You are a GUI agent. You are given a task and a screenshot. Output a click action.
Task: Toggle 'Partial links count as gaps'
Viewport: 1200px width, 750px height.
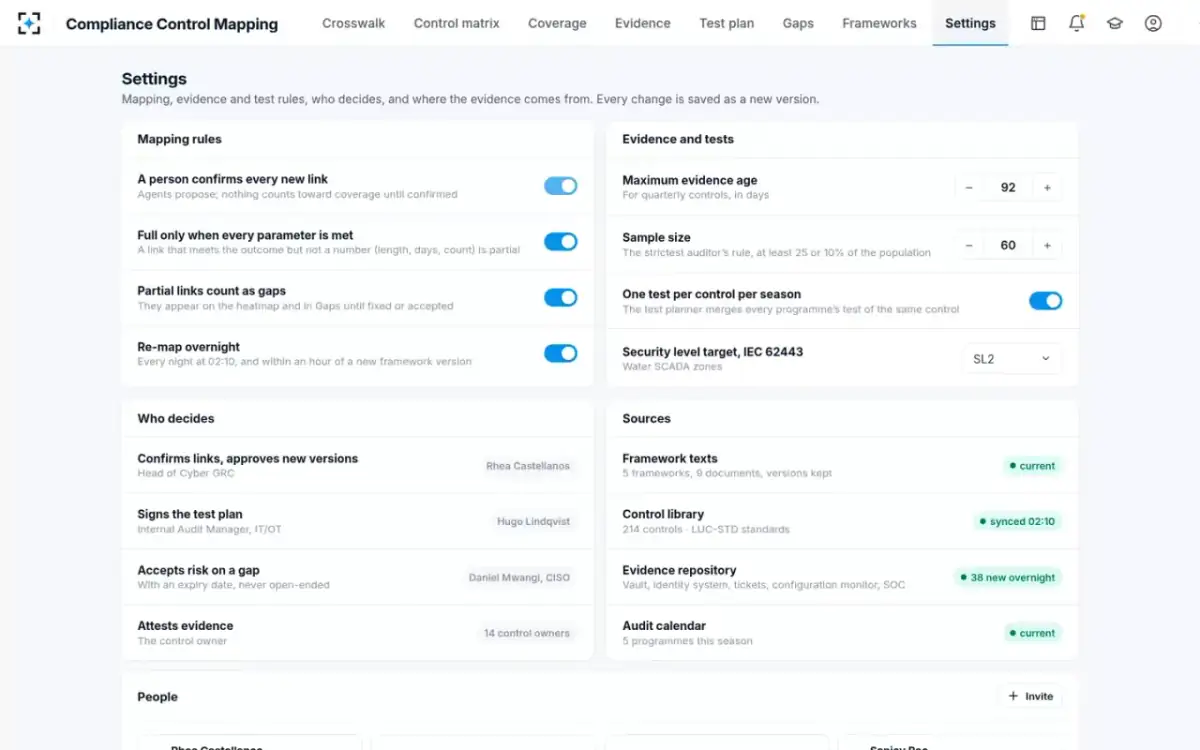pos(561,298)
